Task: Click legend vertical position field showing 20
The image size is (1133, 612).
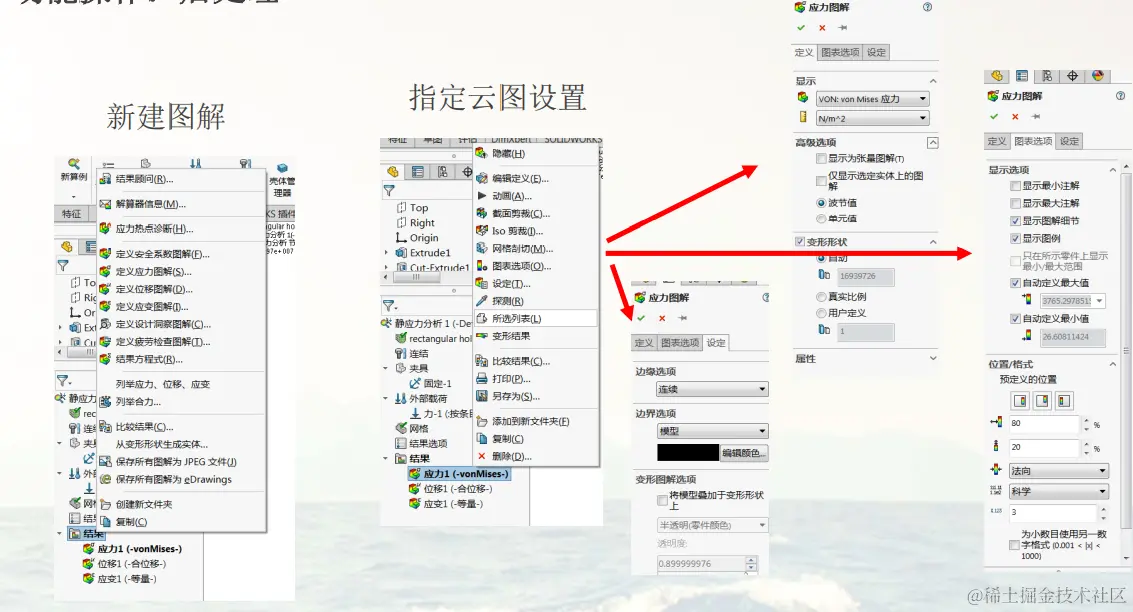Action: click(1044, 447)
